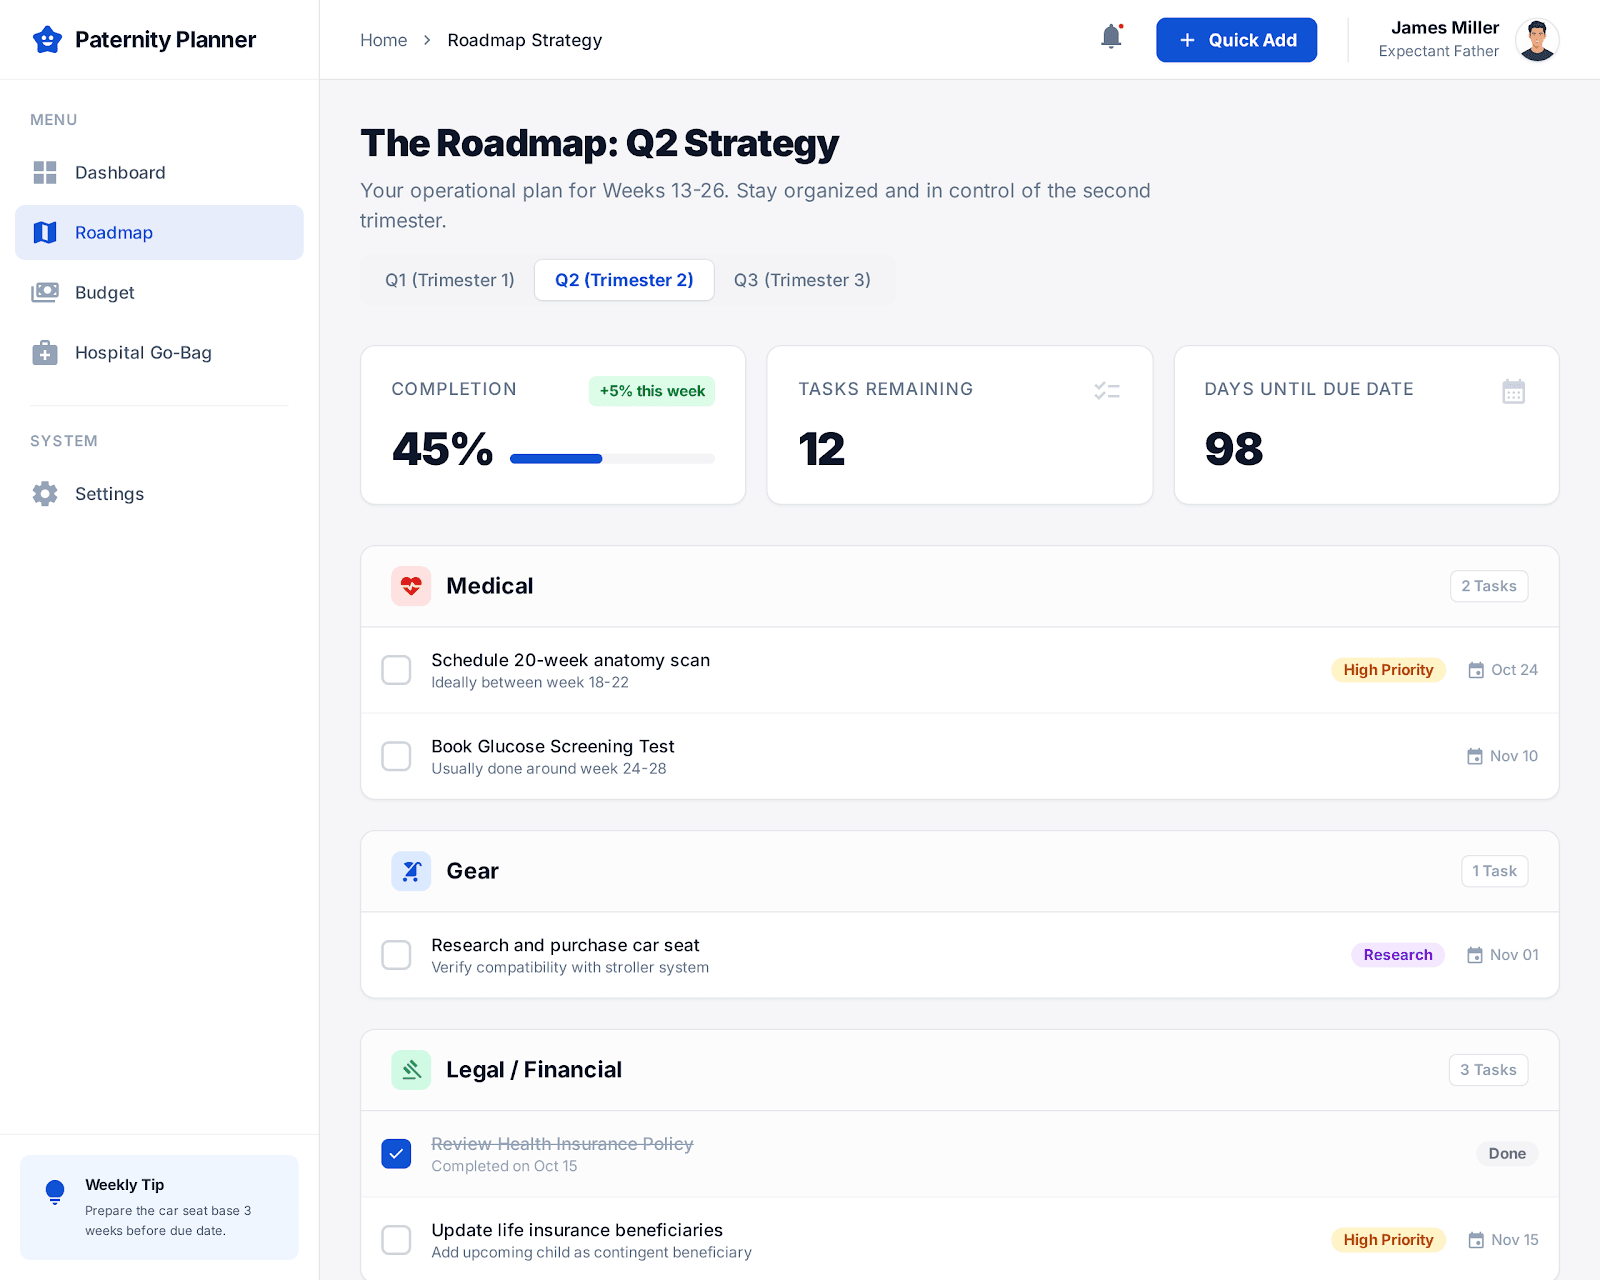
Task: Click the Medical heart icon
Action: (411, 586)
